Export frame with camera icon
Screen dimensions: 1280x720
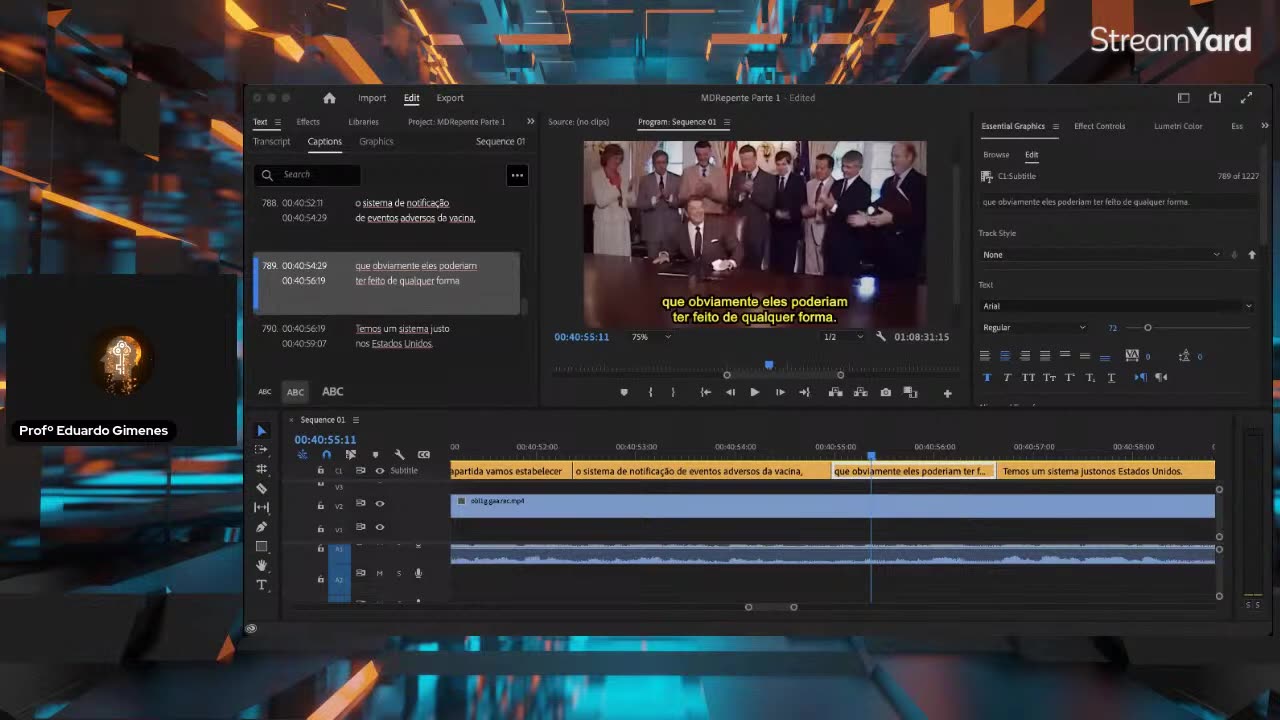point(885,393)
